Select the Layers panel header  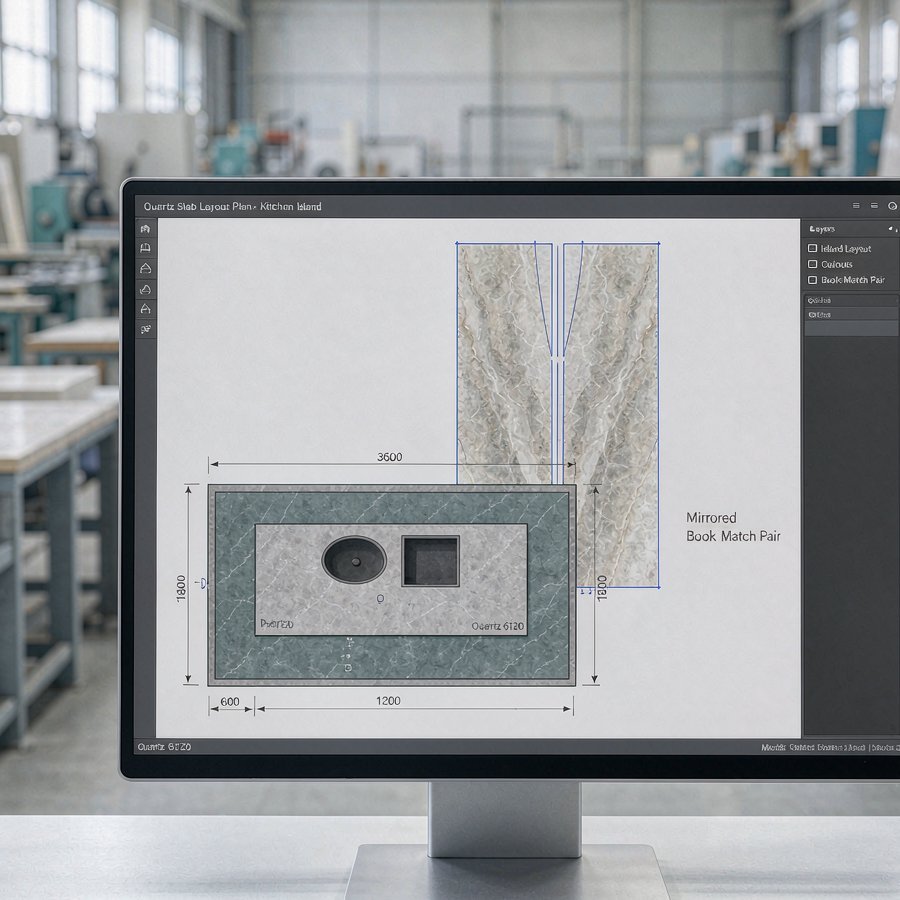(850, 229)
